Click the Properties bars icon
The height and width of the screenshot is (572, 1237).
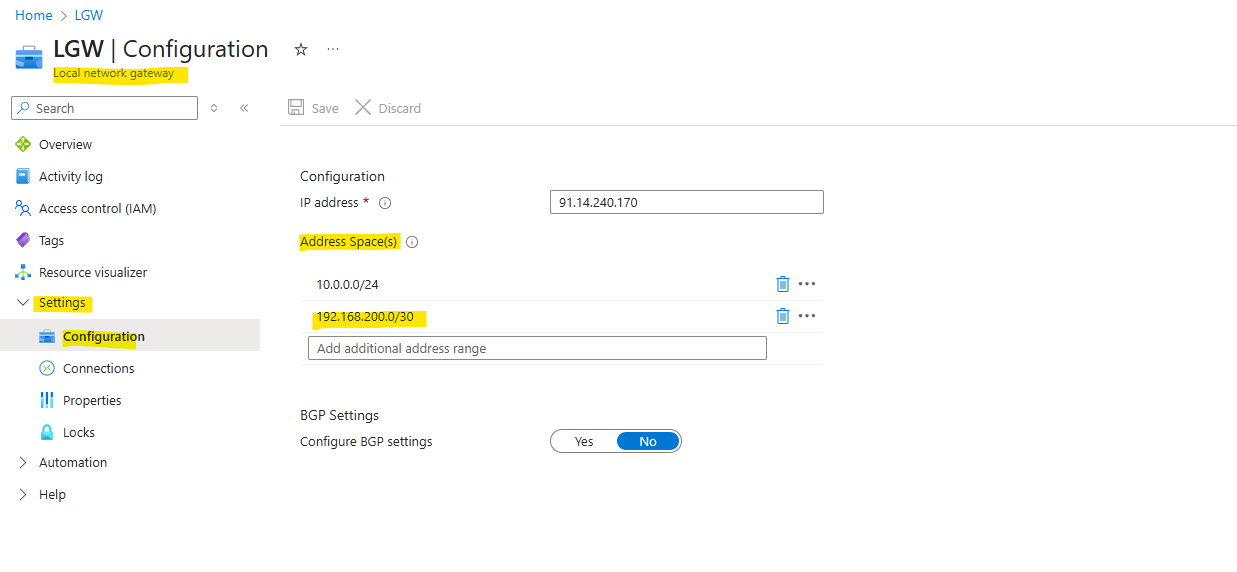pos(47,400)
